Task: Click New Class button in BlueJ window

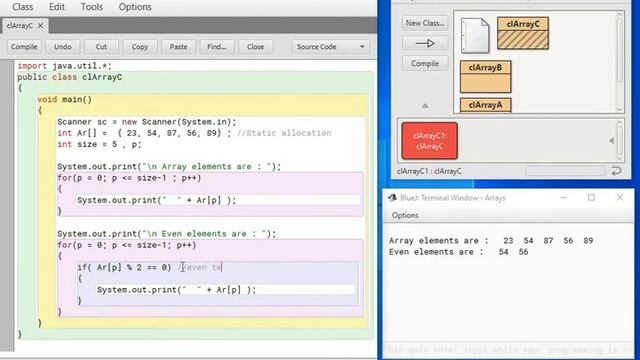Action: [x=425, y=23]
